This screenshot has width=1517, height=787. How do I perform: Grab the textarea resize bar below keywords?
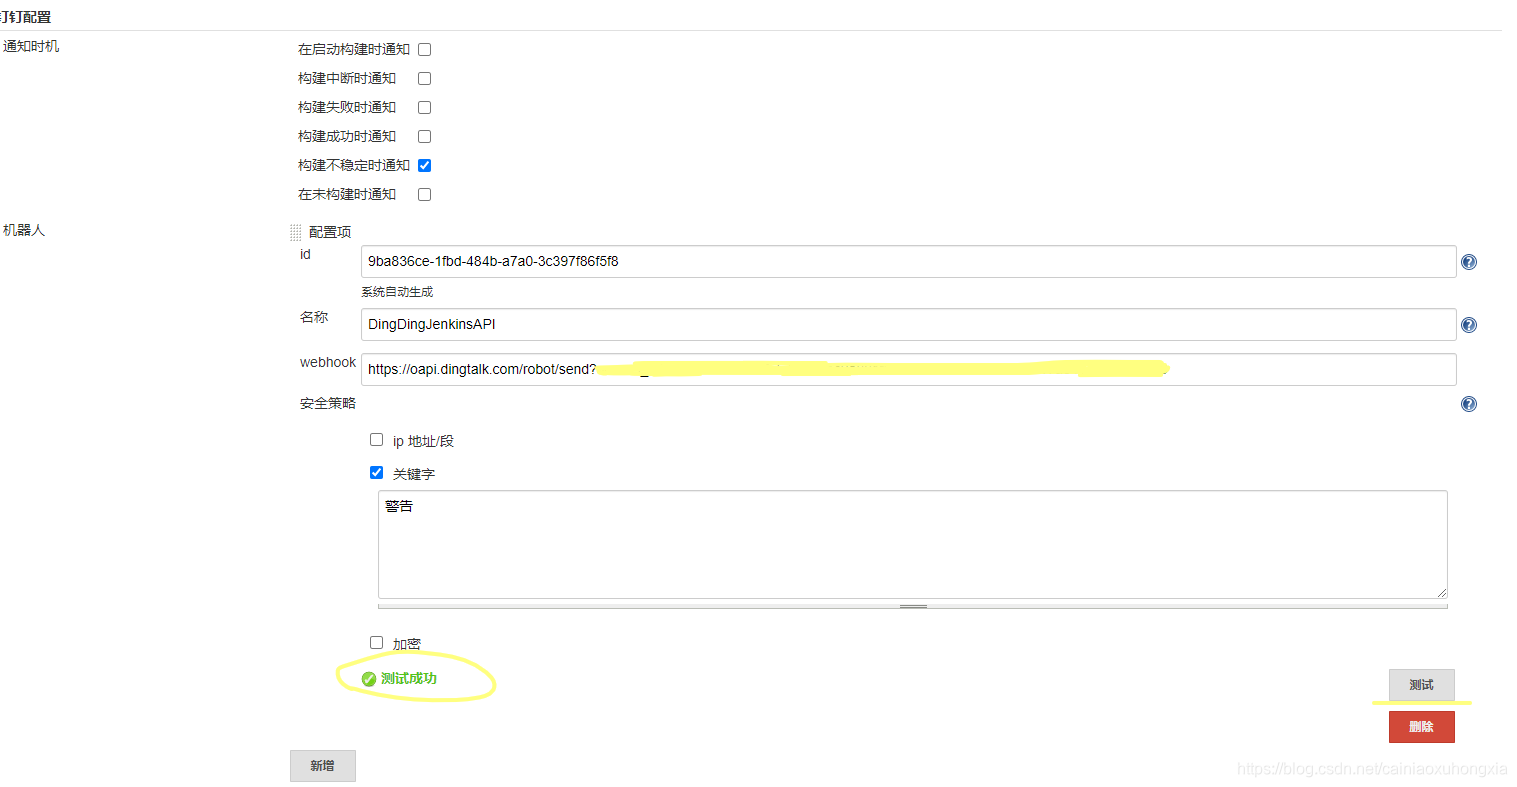912,606
